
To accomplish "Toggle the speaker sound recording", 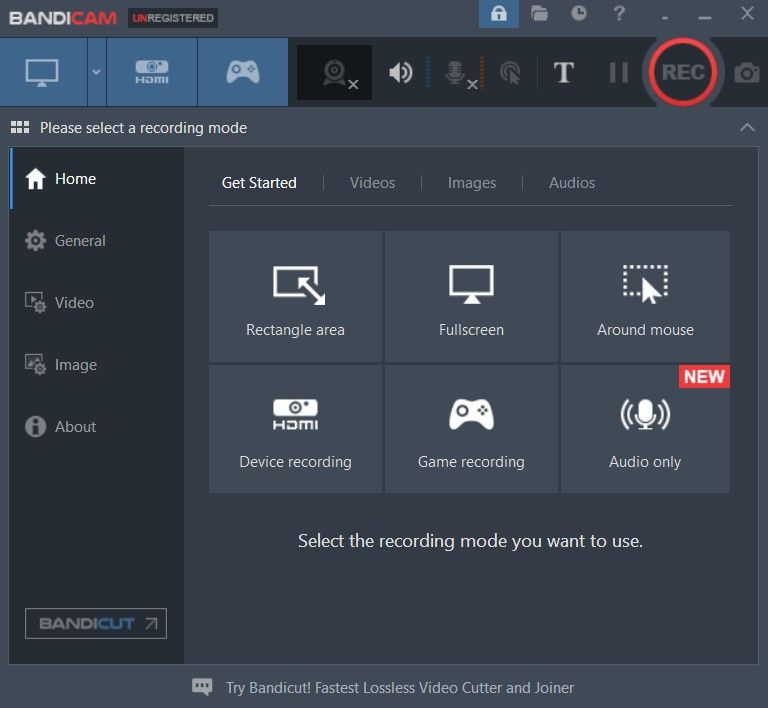I will pyautogui.click(x=401, y=72).
